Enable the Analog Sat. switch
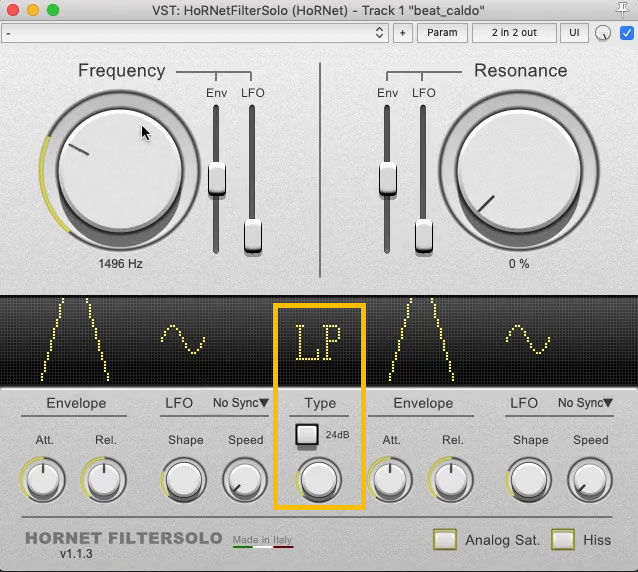The width and height of the screenshot is (638, 572). click(445, 539)
